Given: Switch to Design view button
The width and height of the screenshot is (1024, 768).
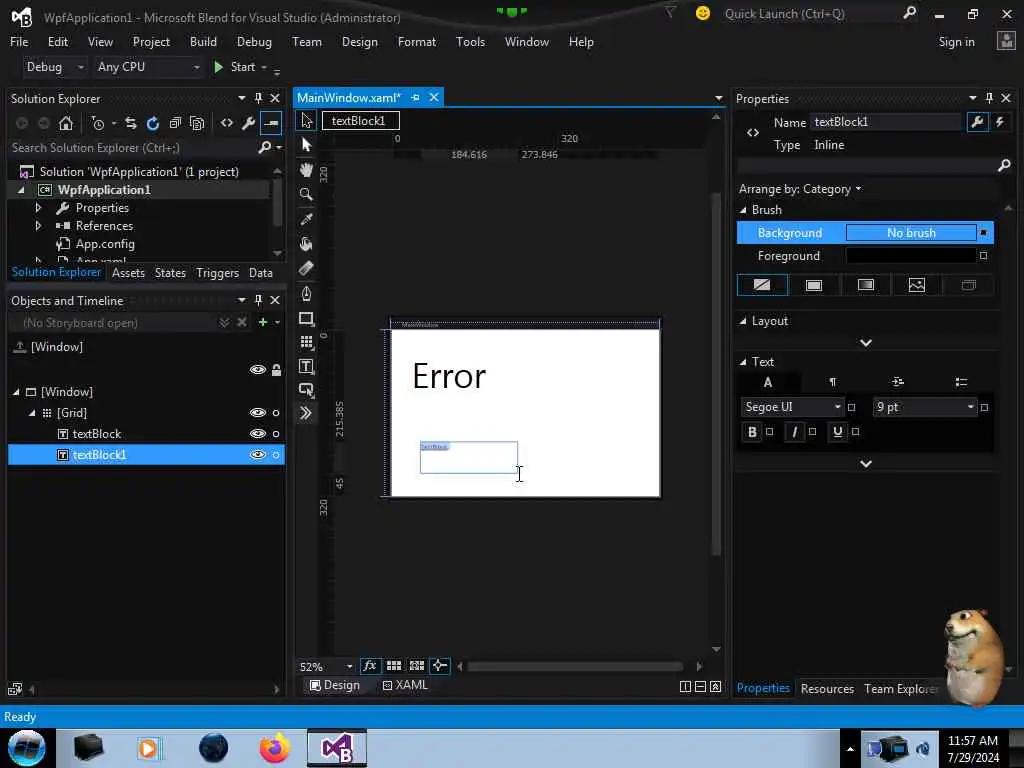Looking at the screenshot, I should click(334, 685).
